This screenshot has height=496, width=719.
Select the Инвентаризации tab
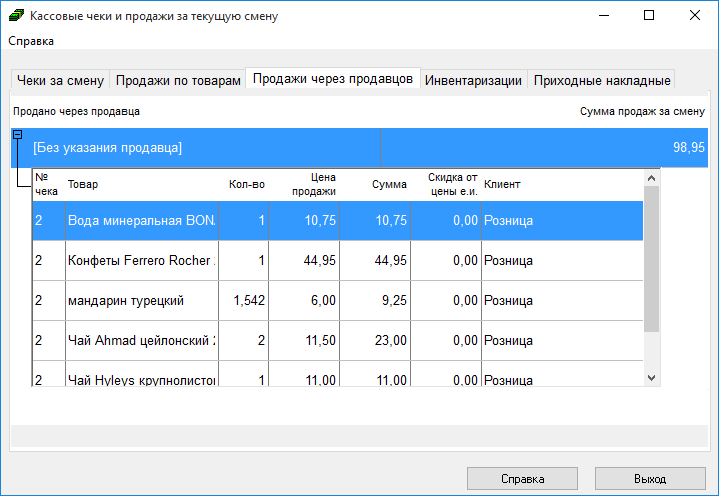[473, 81]
